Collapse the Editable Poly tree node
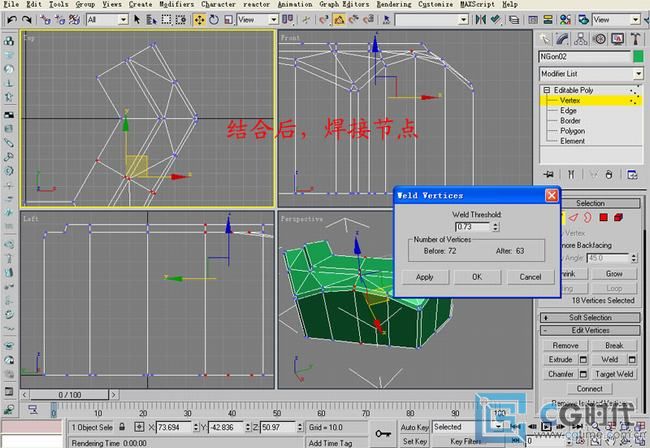Image resolution: width=650 pixels, height=448 pixels. (547, 90)
